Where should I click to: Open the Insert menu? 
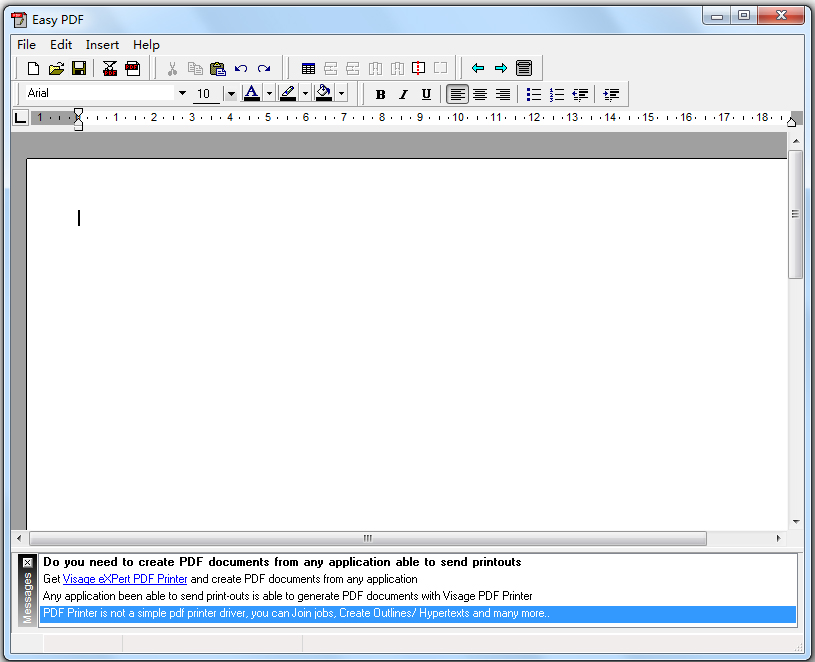point(102,44)
